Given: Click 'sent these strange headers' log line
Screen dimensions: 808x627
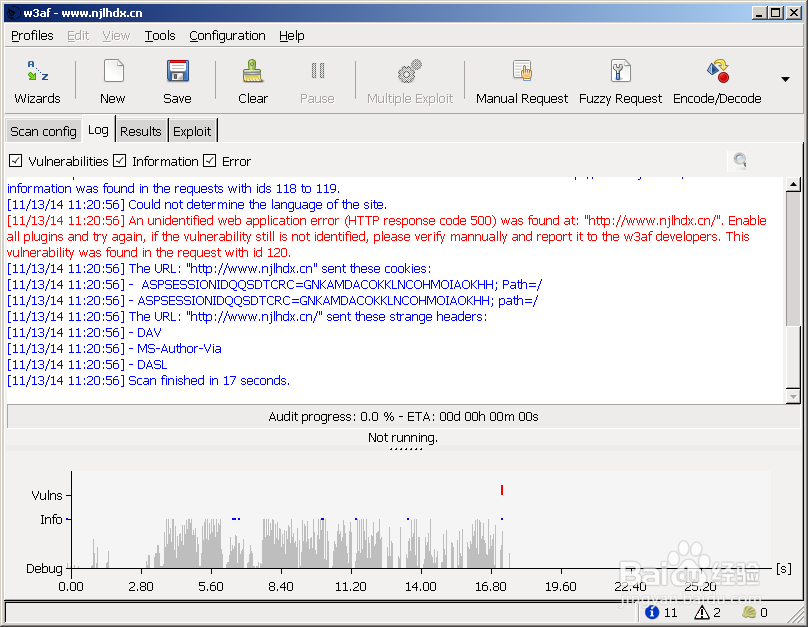Looking at the screenshot, I should [x=247, y=317].
